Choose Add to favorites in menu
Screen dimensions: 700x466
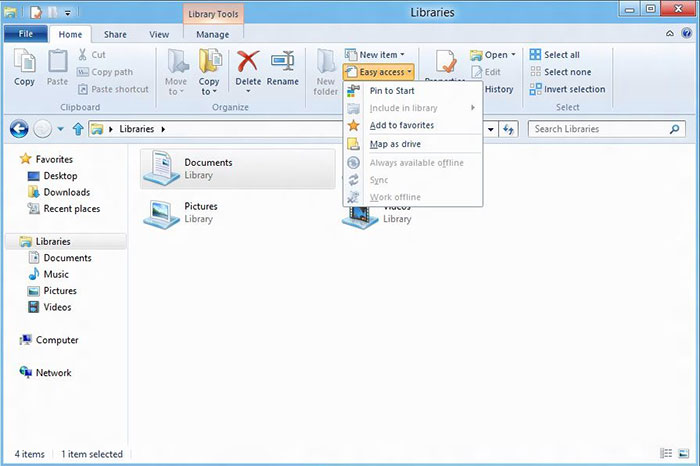tap(401, 125)
